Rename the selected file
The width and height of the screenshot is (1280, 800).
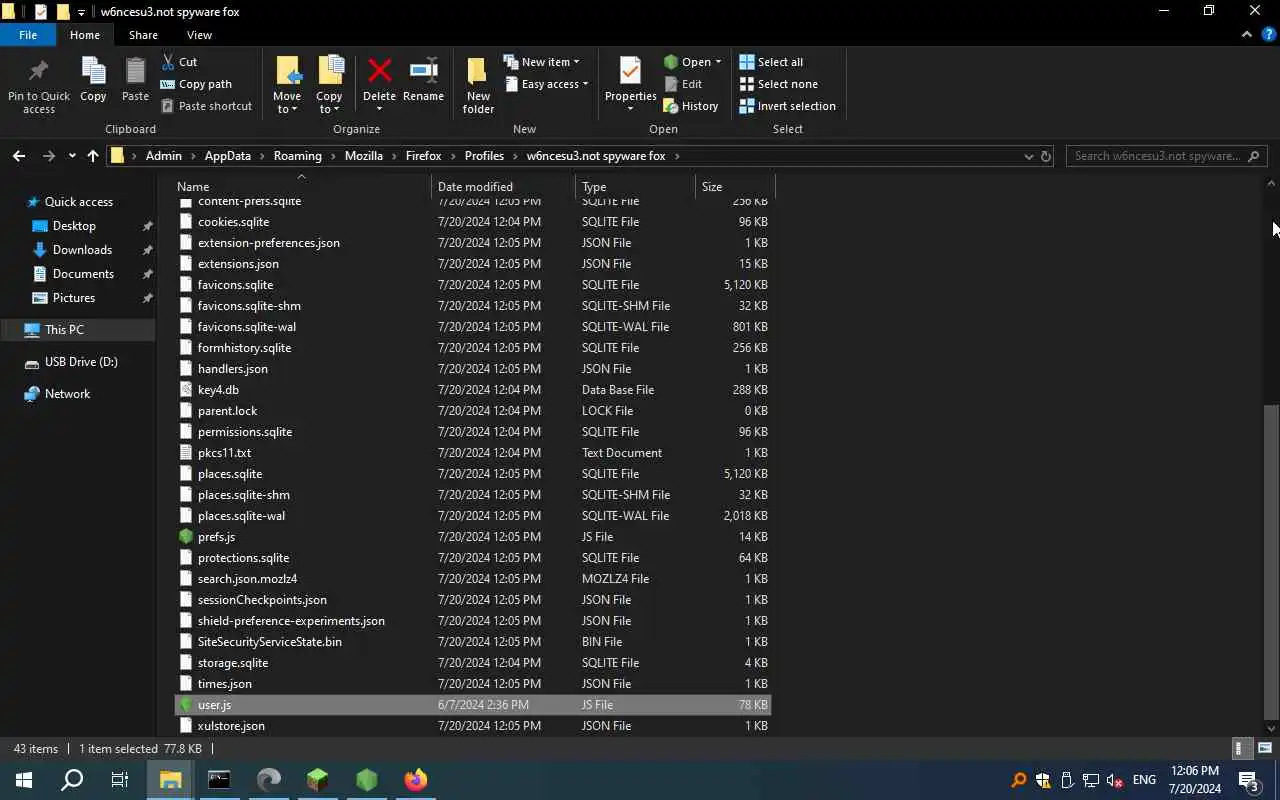pyautogui.click(x=423, y=80)
